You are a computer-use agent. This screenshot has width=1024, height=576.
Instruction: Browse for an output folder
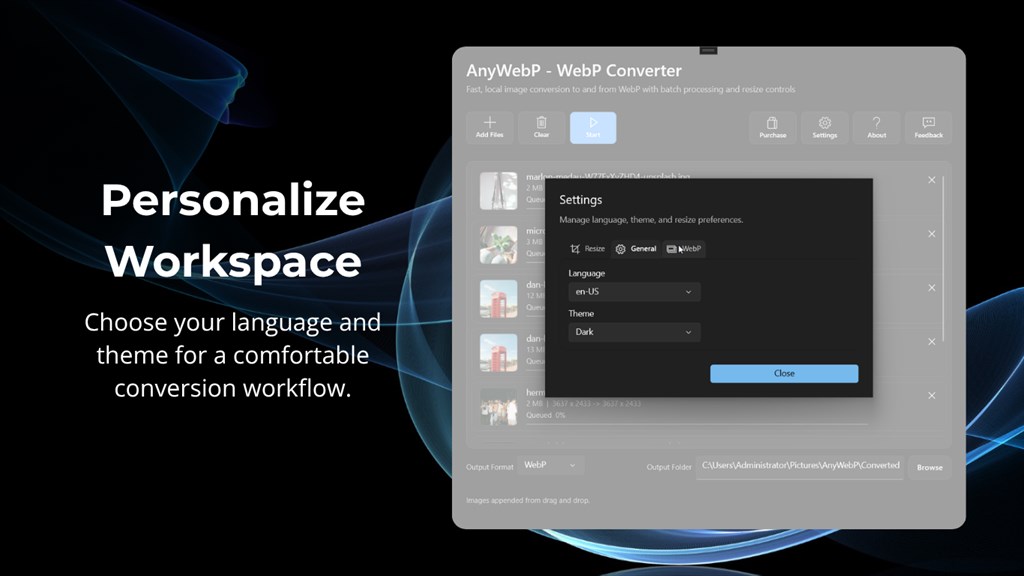[929, 468]
